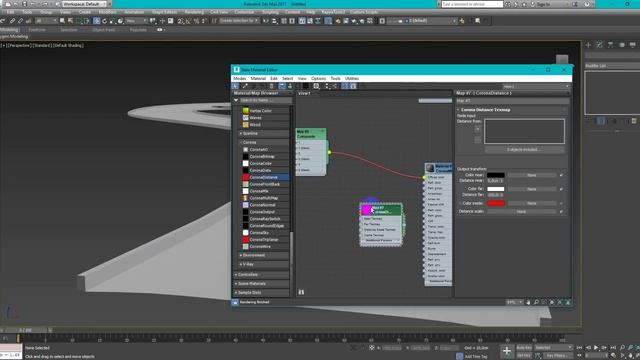Open the Motion command panel tab
This screenshot has height=360, width=640.
[x=621, y=45]
